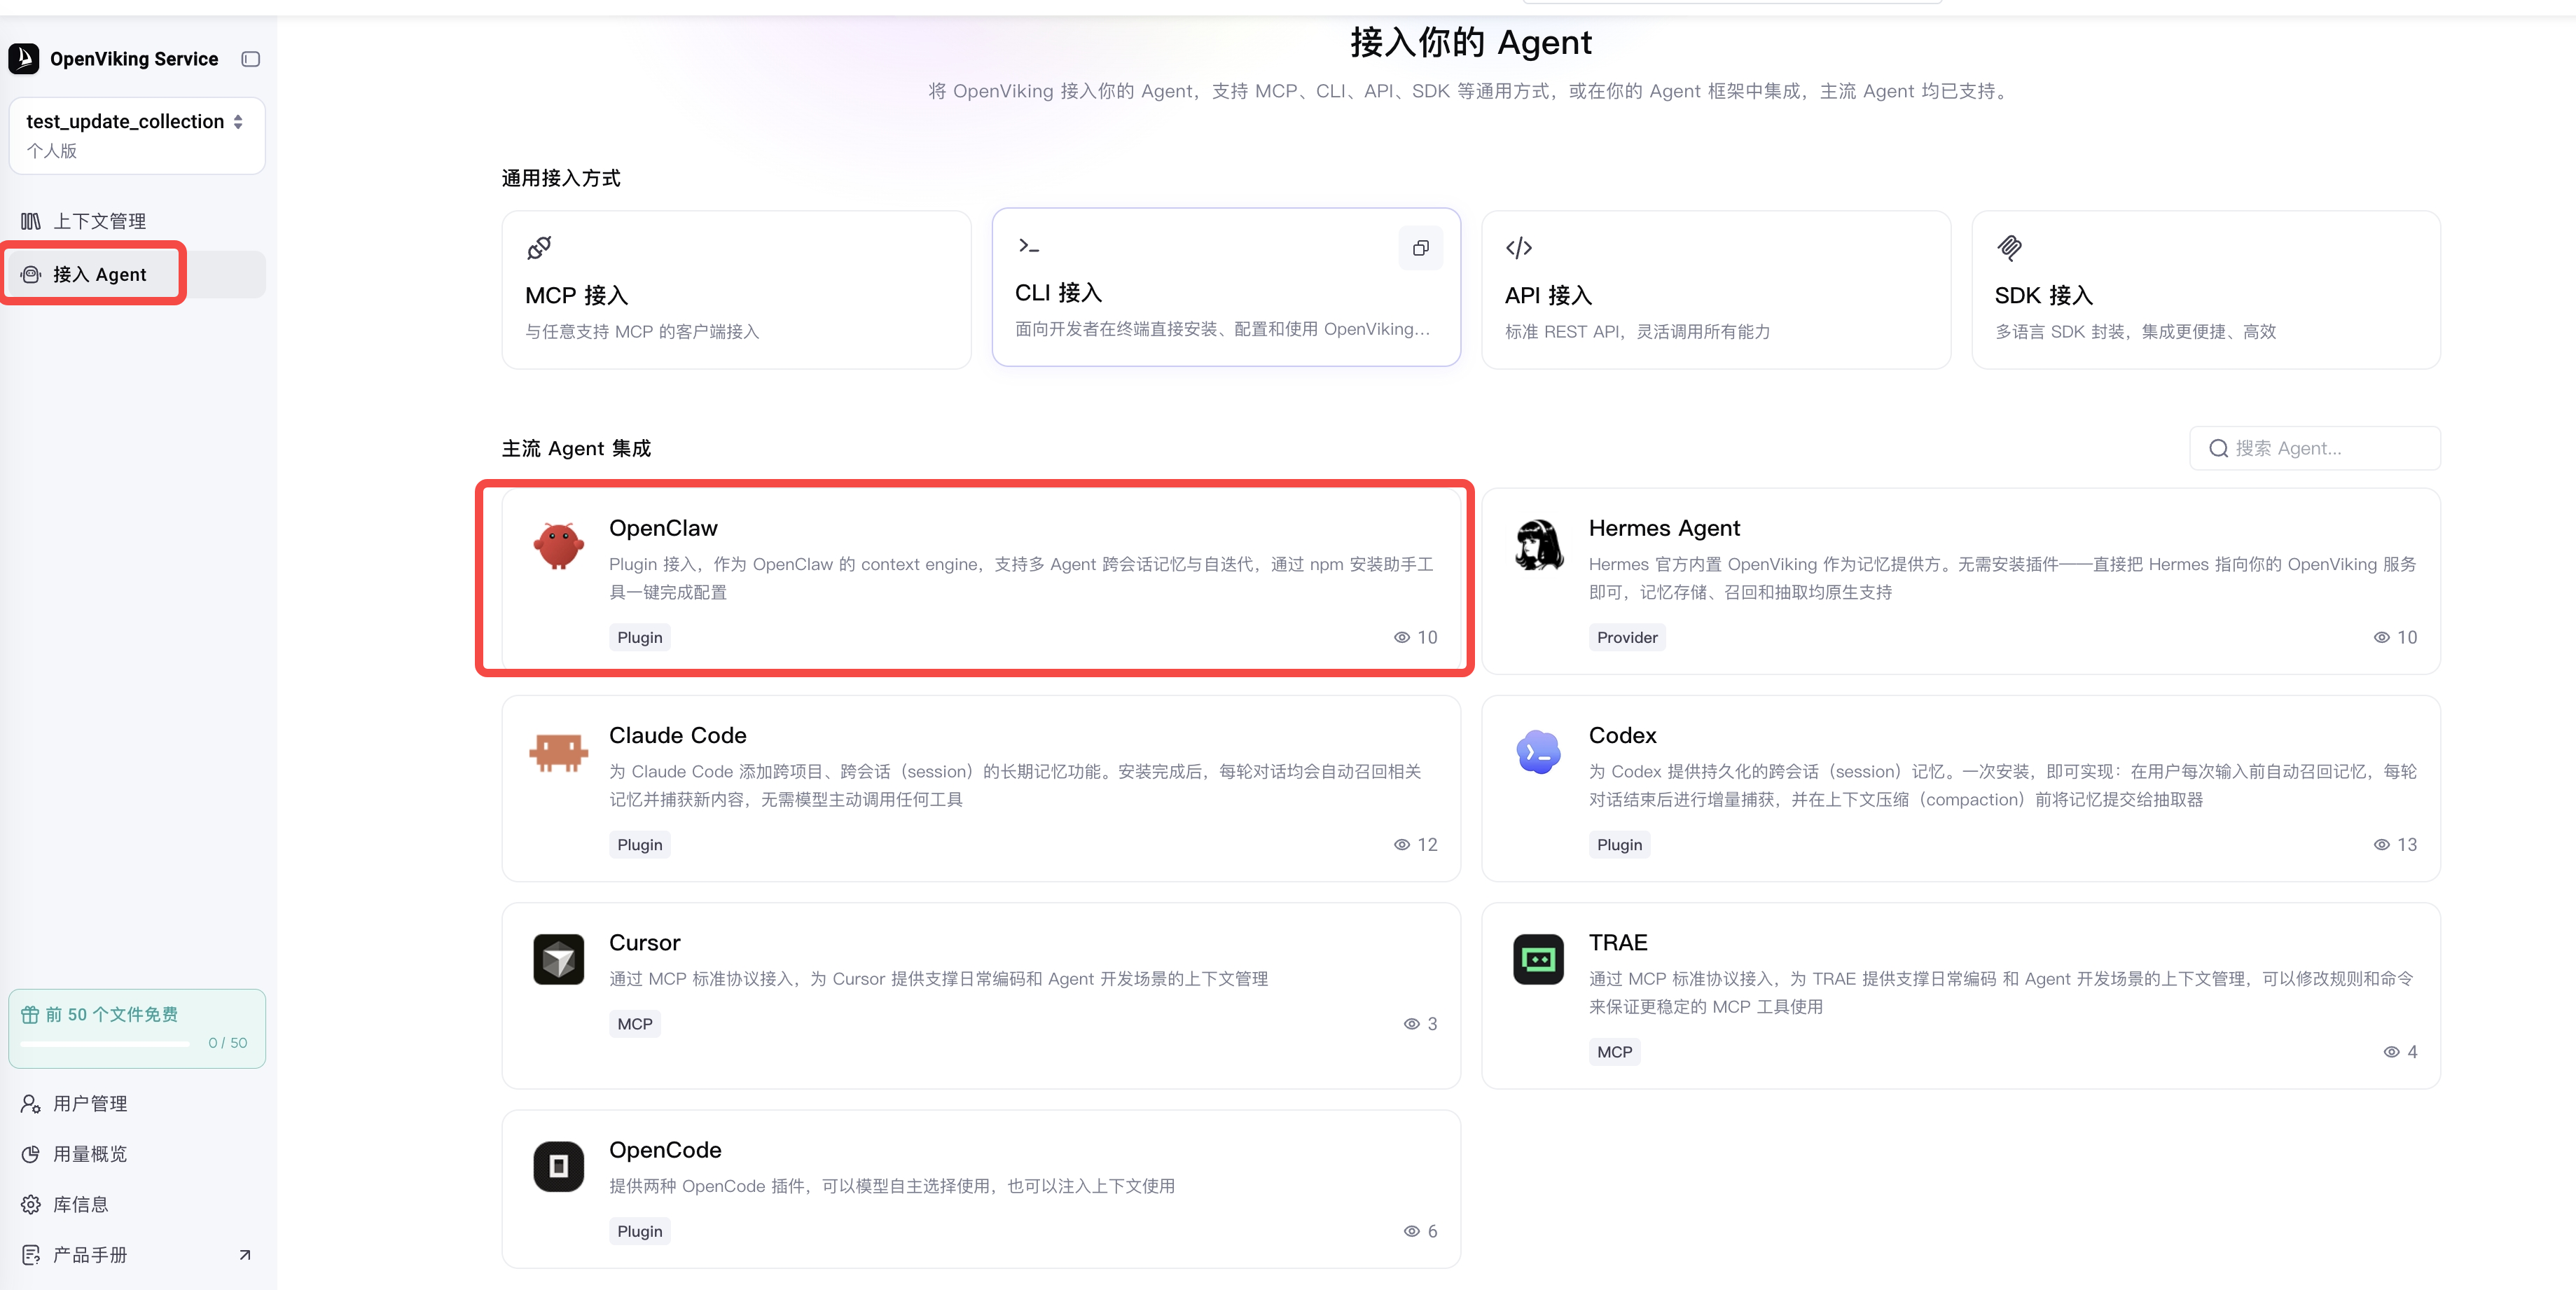Click the Plugin tag on OpenCode card
Screen dimensions: 2576x1290
640,1232
